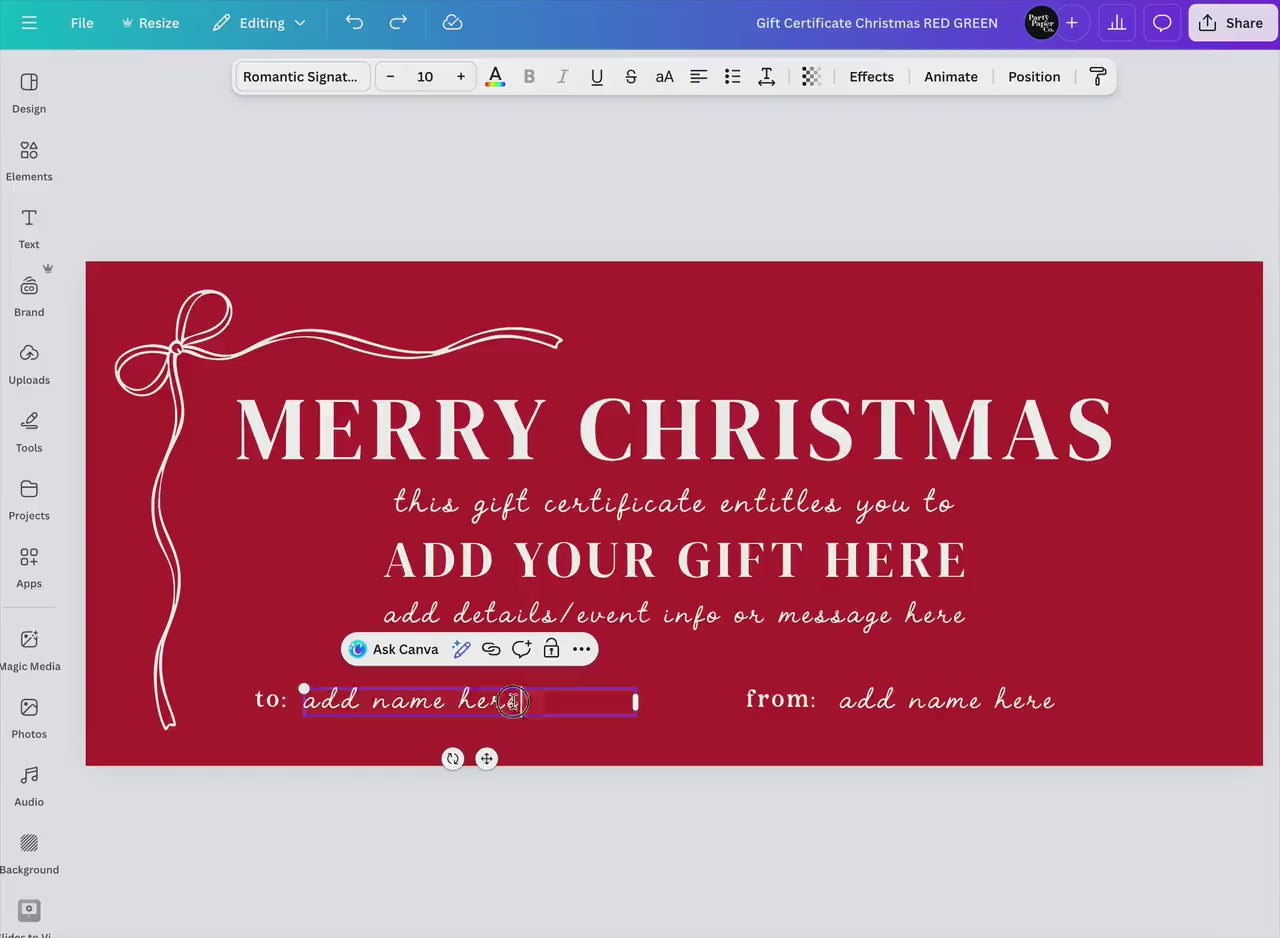The width and height of the screenshot is (1280, 938).
Task: Open the Uploads panel
Action: click(x=28, y=363)
